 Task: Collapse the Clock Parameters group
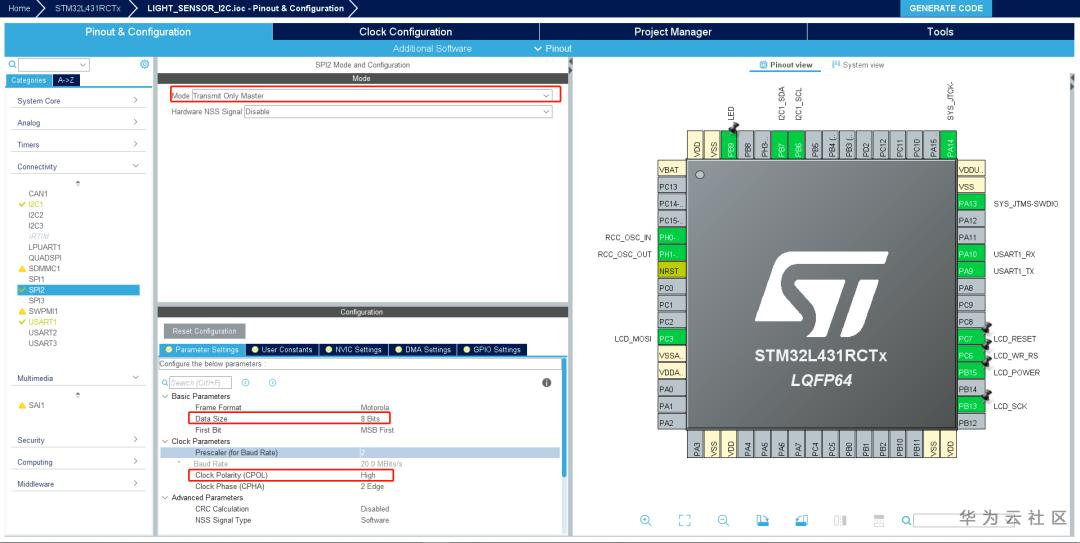[165, 441]
